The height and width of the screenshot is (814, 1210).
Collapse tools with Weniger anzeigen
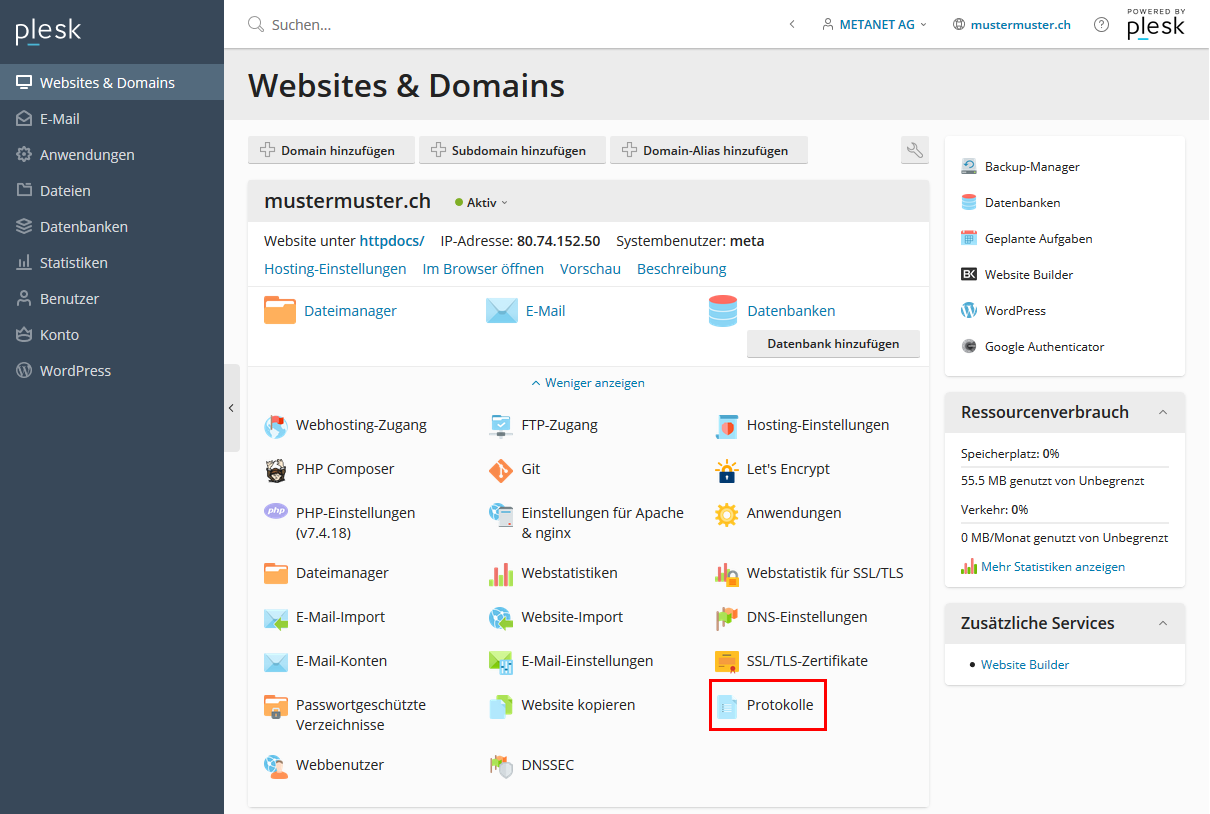(588, 383)
